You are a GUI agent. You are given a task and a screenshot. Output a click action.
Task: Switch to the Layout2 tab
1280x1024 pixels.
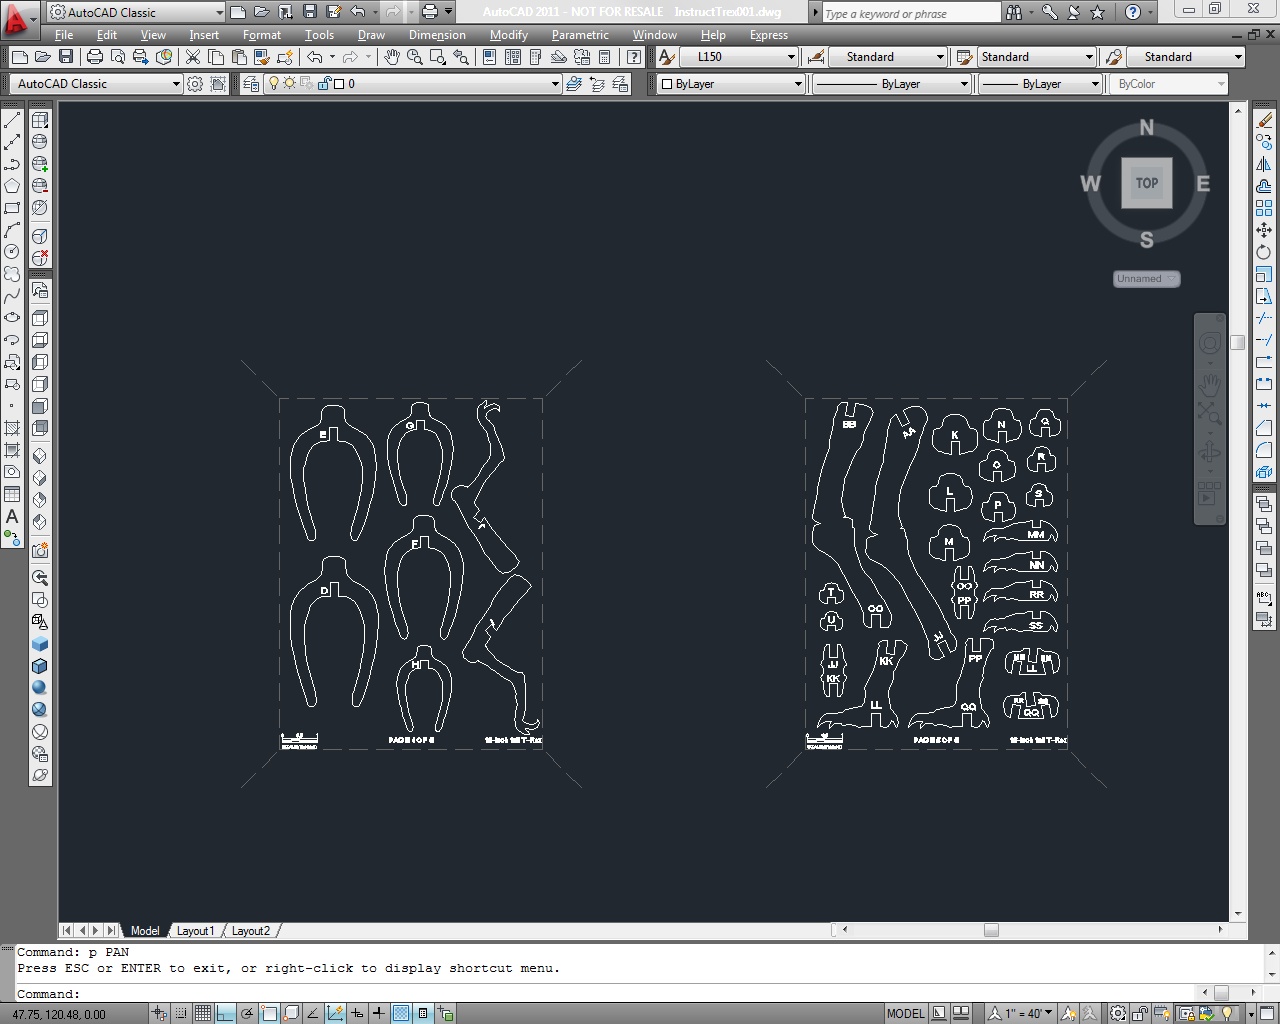pos(251,931)
